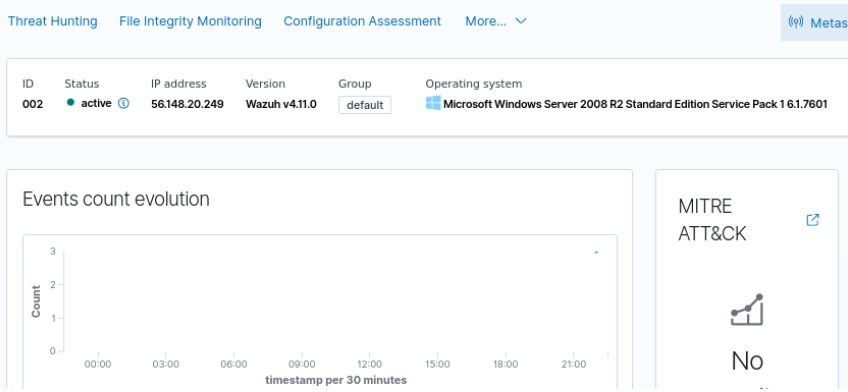Image resolution: width=848 pixels, height=392 pixels.
Task: Click the 12:00 axis label
Action: point(370,364)
